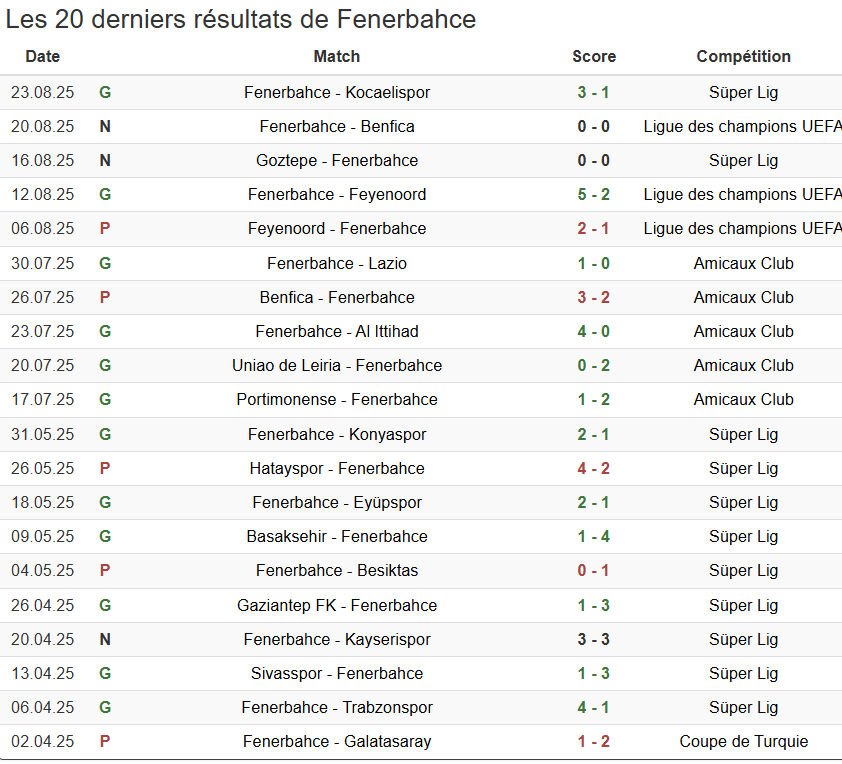Click the Coupe de Turquie competition label
The height and width of the screenshot is (764, 842).
(743, 742)
